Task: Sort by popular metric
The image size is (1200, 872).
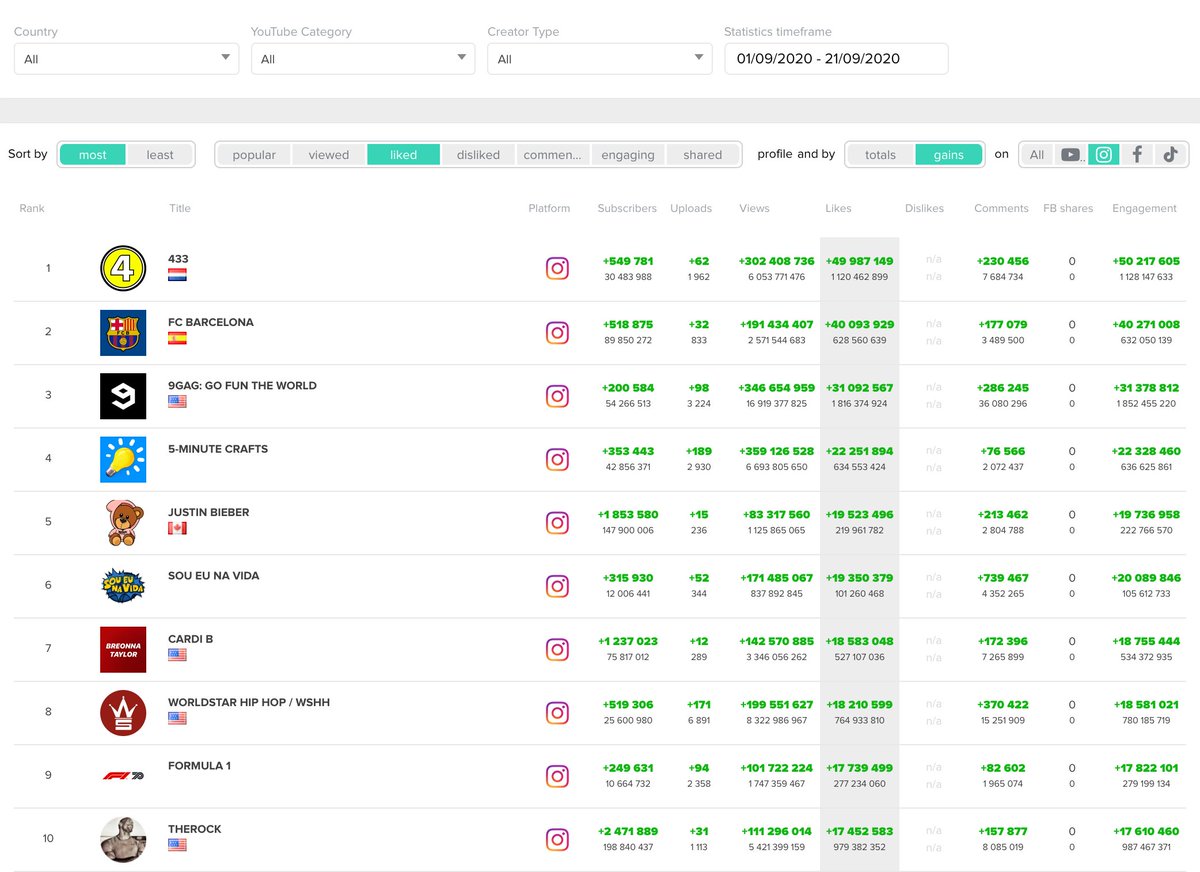Action: click(x=254, y=155)
